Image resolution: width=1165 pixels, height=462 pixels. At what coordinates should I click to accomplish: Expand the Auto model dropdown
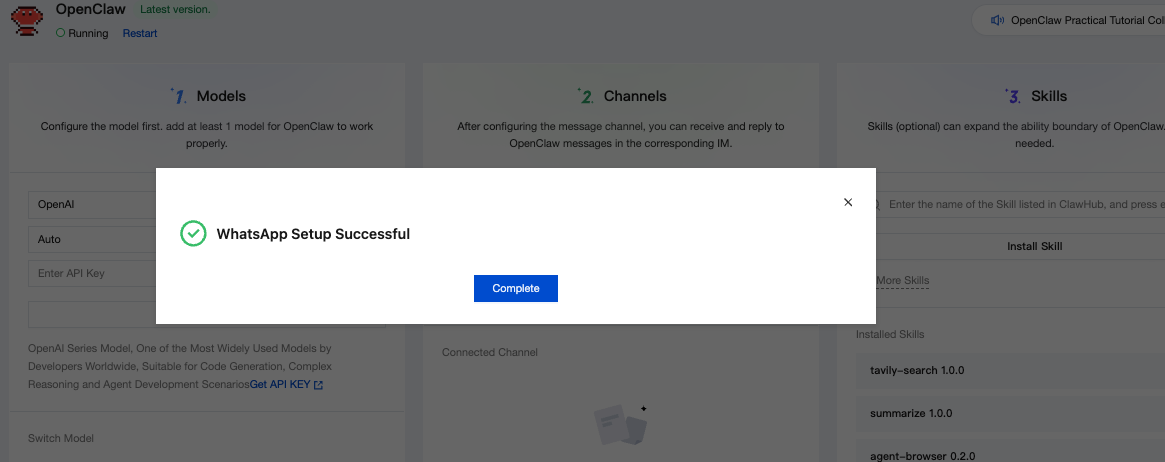coord(92,239)
